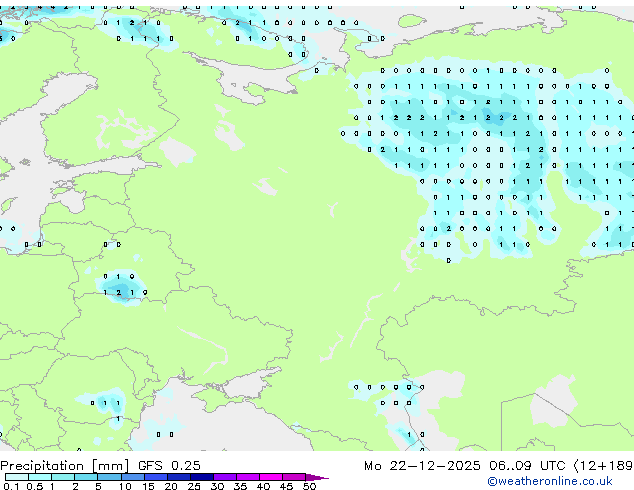
Task: Click the 20–25 mm dark blue swatch
Action: click(179, 477)
